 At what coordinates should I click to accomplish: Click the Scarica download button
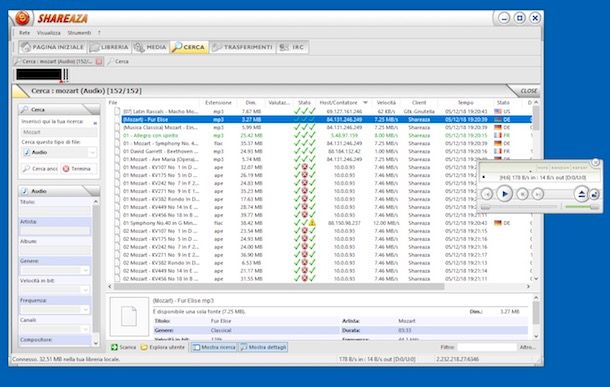click(123, 347)
